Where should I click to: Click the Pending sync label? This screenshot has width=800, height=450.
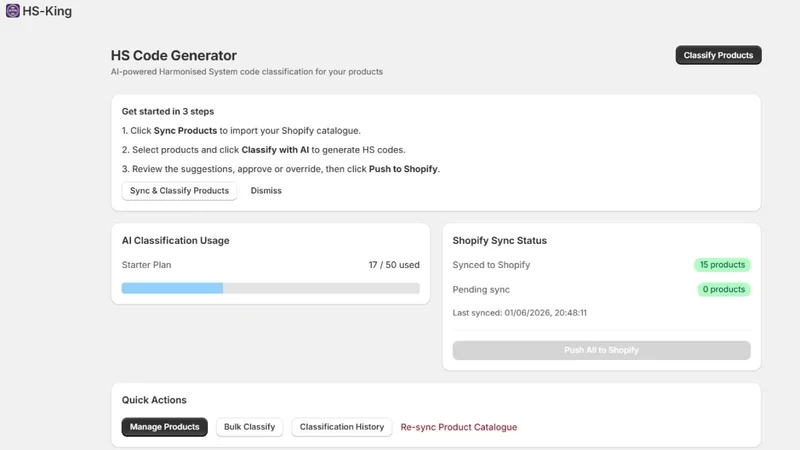pyautogui.click(x=481, y=289)
